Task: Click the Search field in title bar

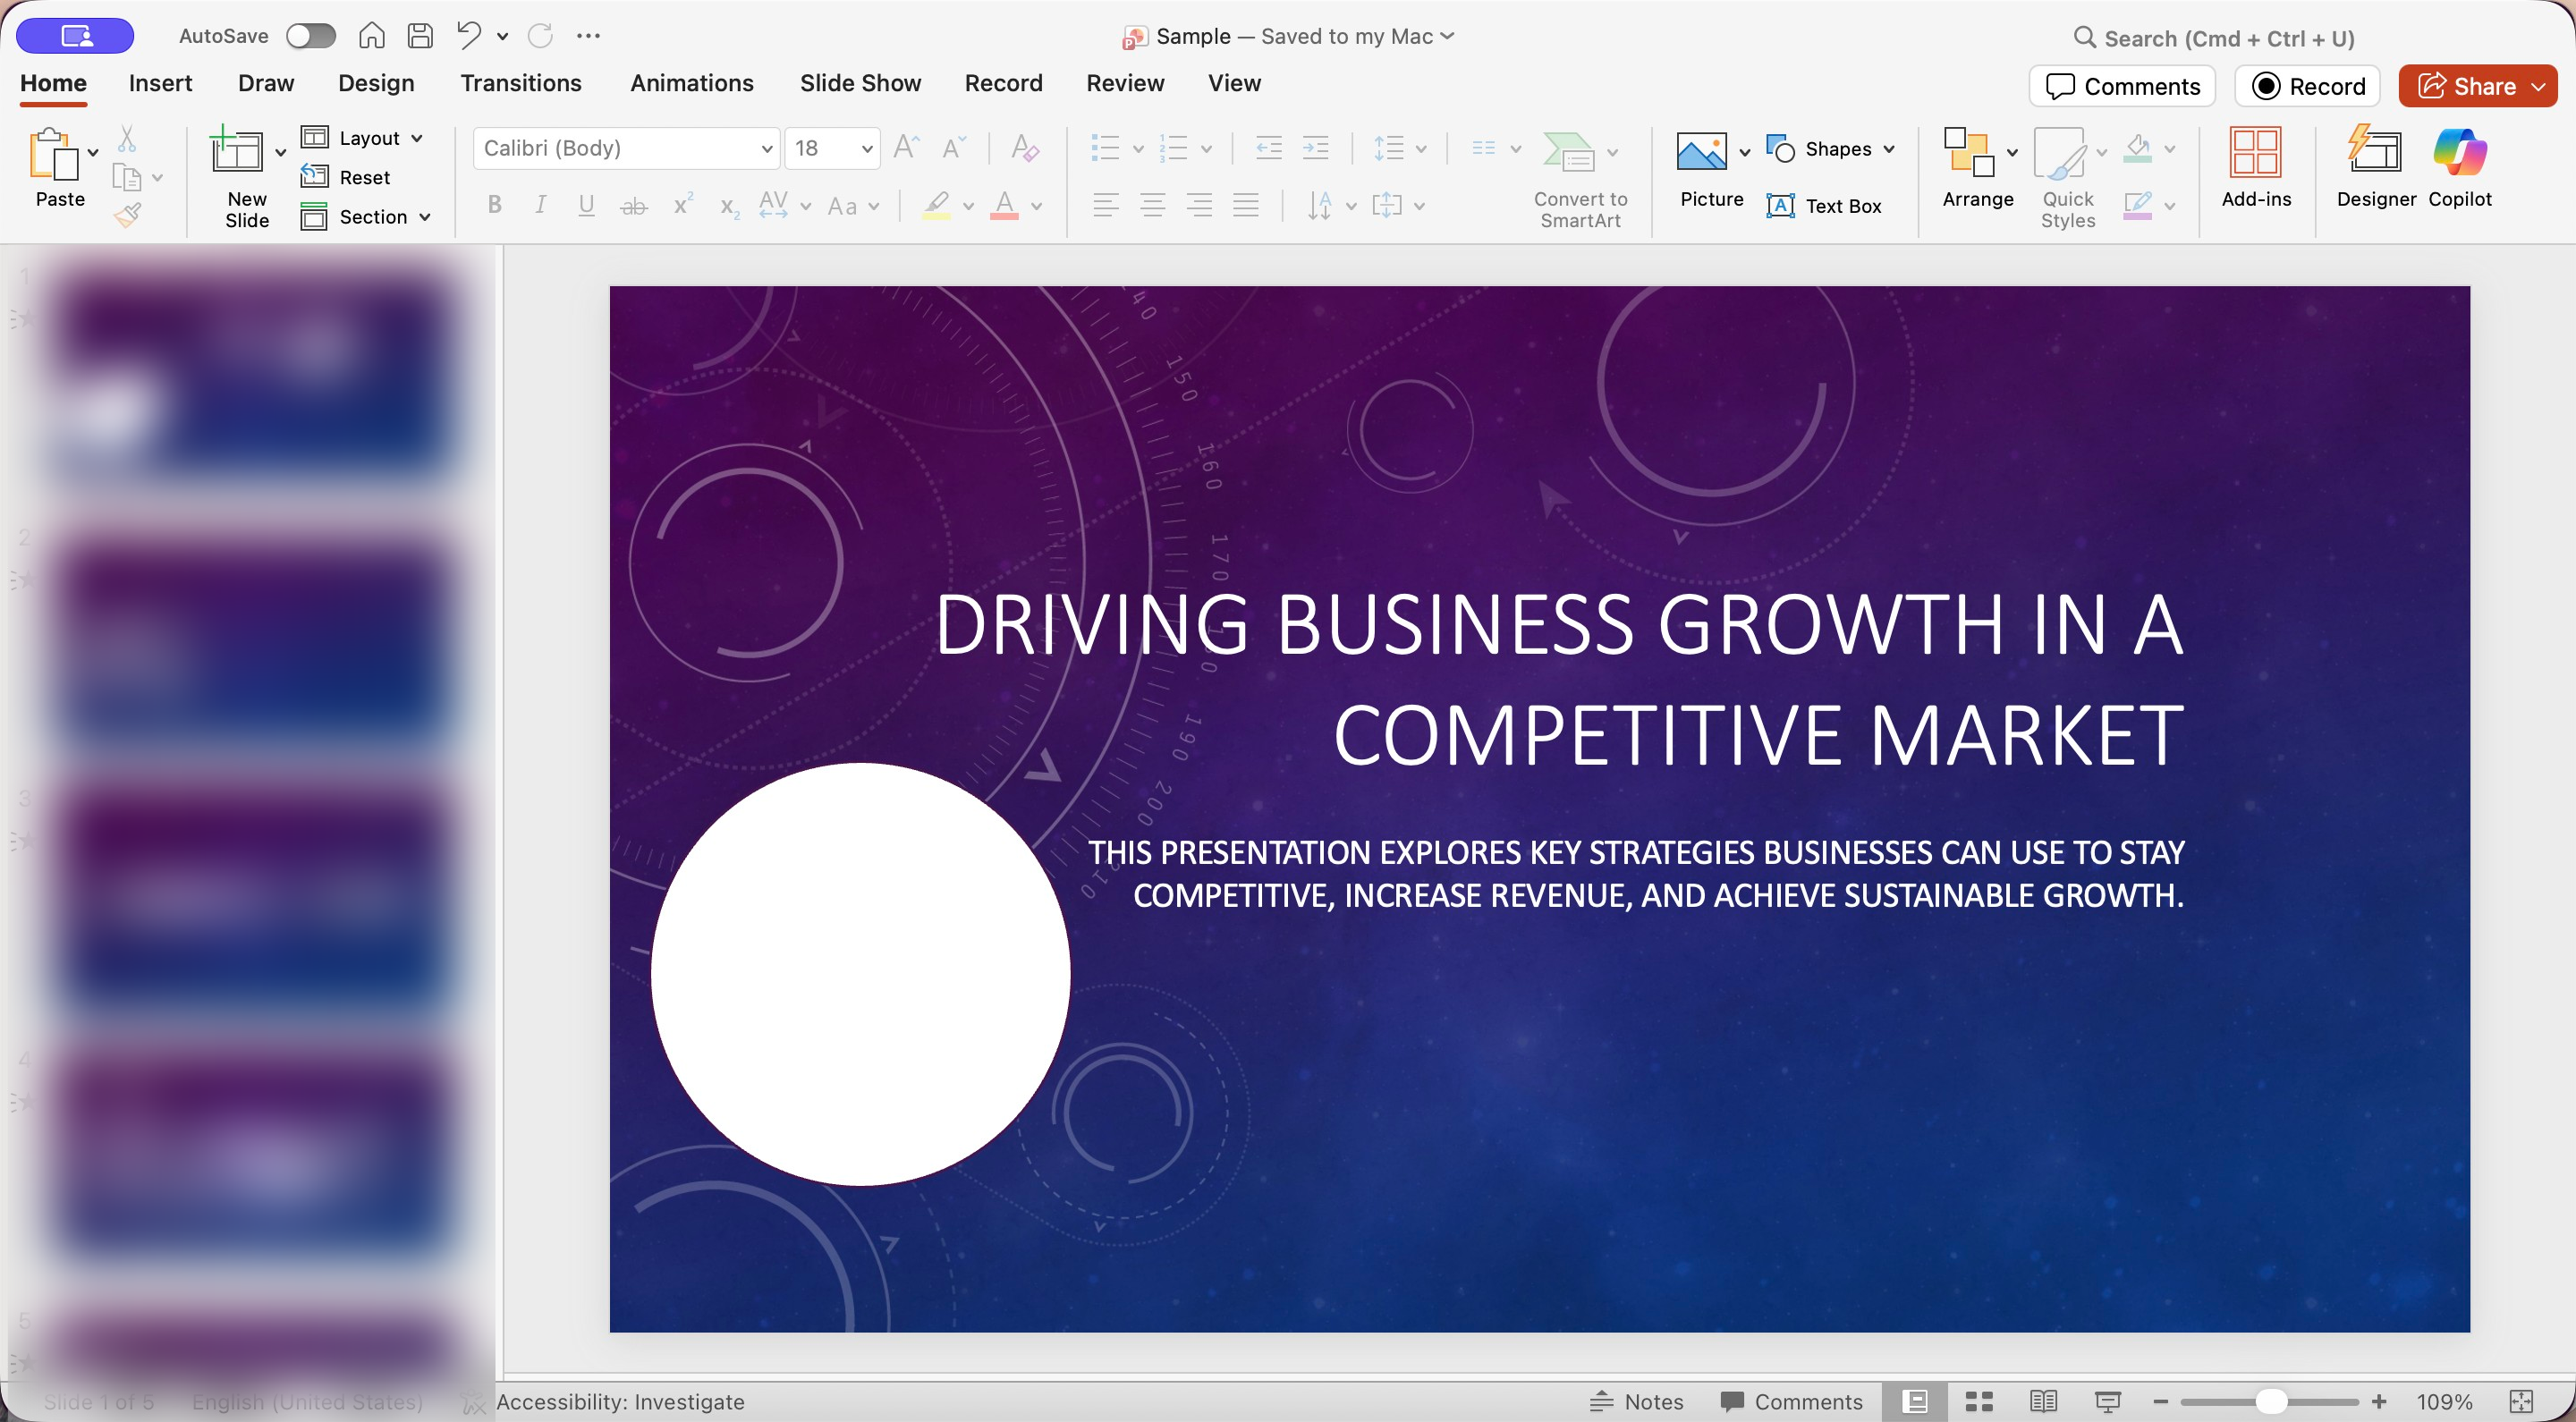Action: (x=2228, y=38)
